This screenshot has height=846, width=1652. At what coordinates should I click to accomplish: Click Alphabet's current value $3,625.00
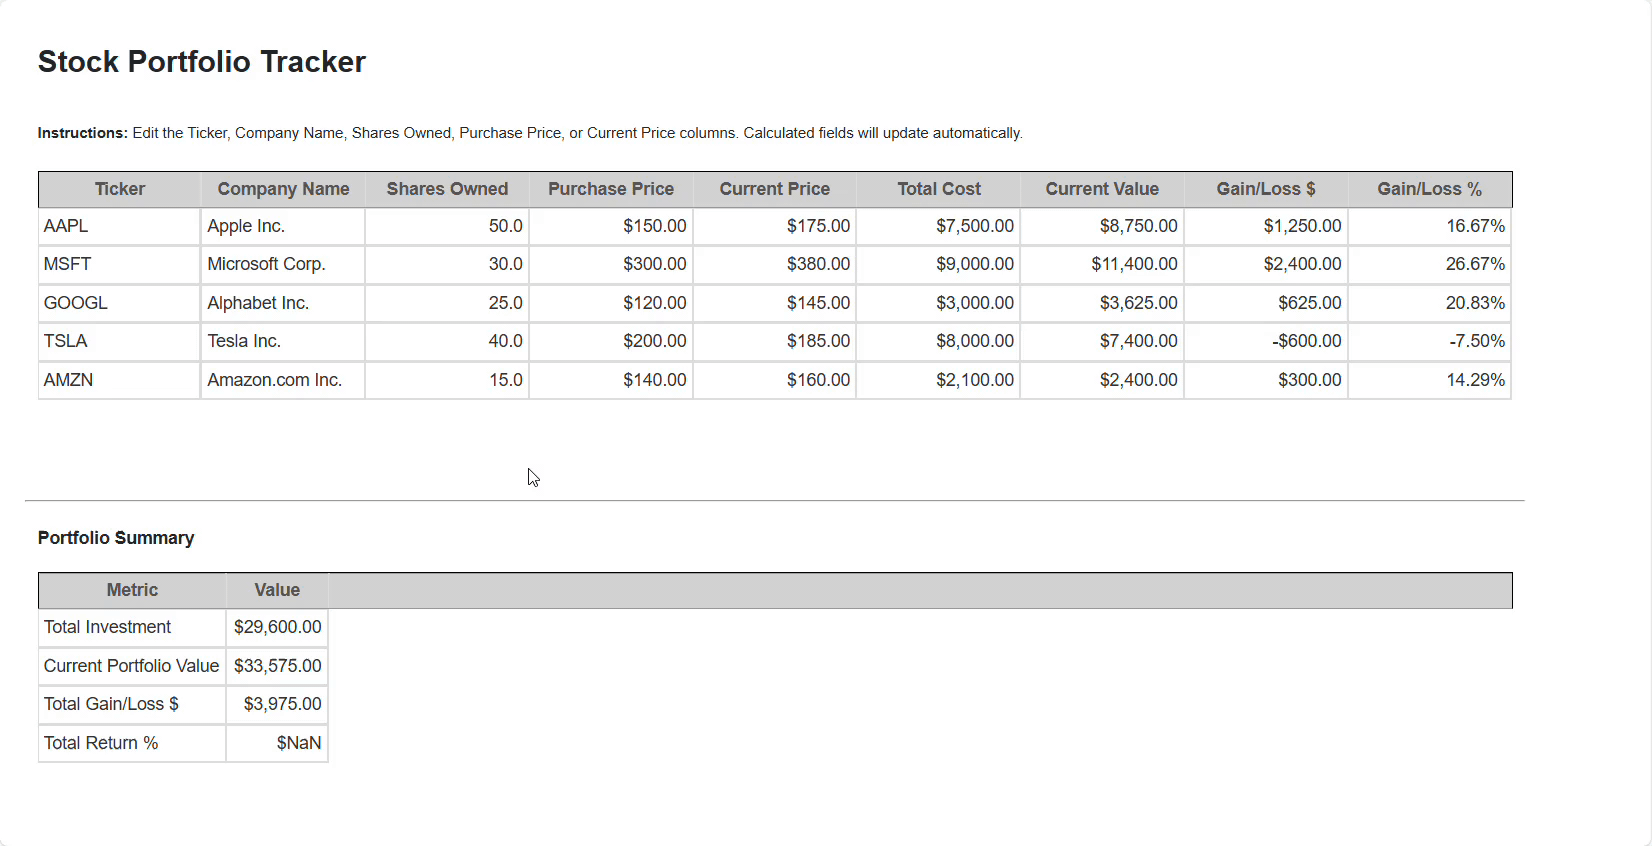(1102, 303)
